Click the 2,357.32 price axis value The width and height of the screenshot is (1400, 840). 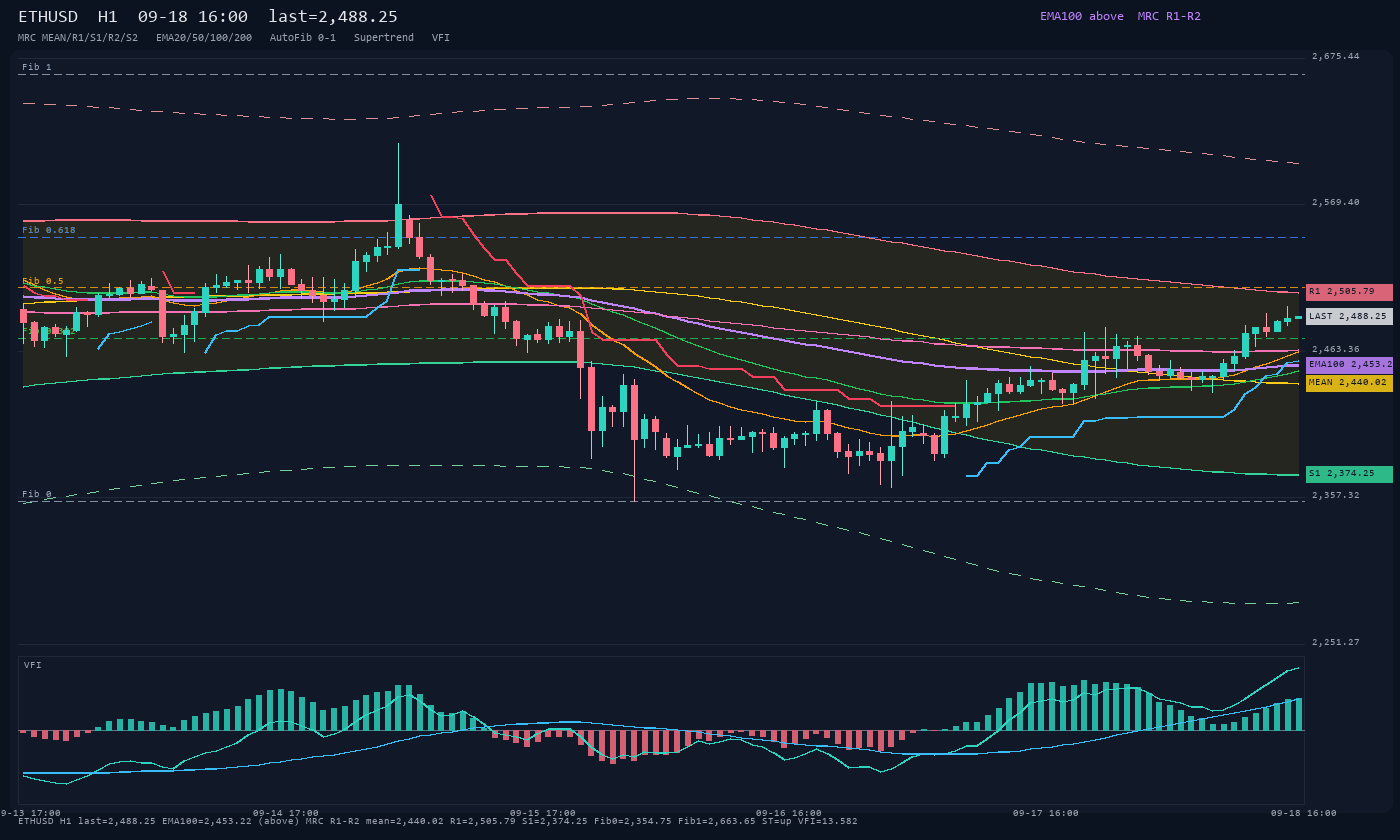tap(1336, 495)
